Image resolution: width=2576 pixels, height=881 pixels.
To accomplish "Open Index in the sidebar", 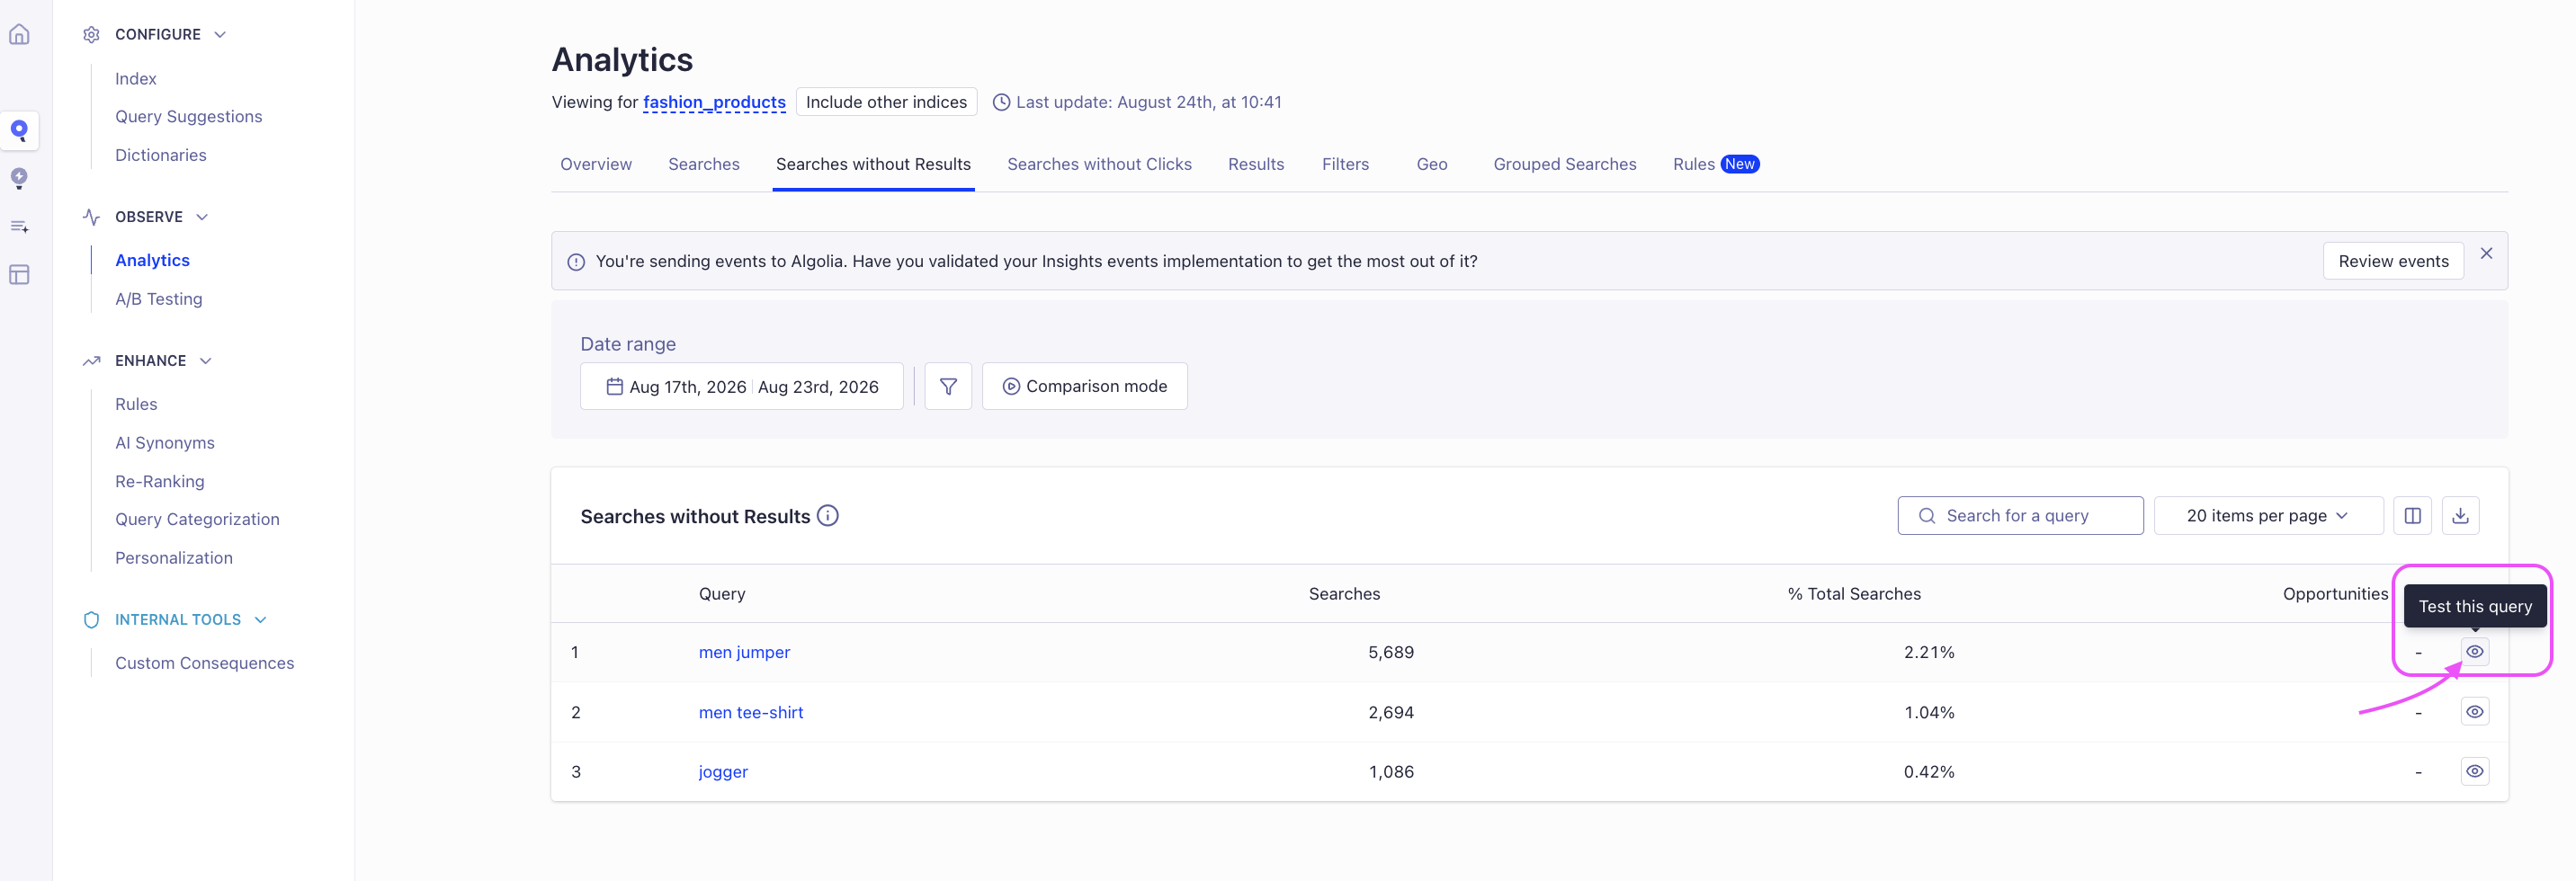I will (136, 78).
